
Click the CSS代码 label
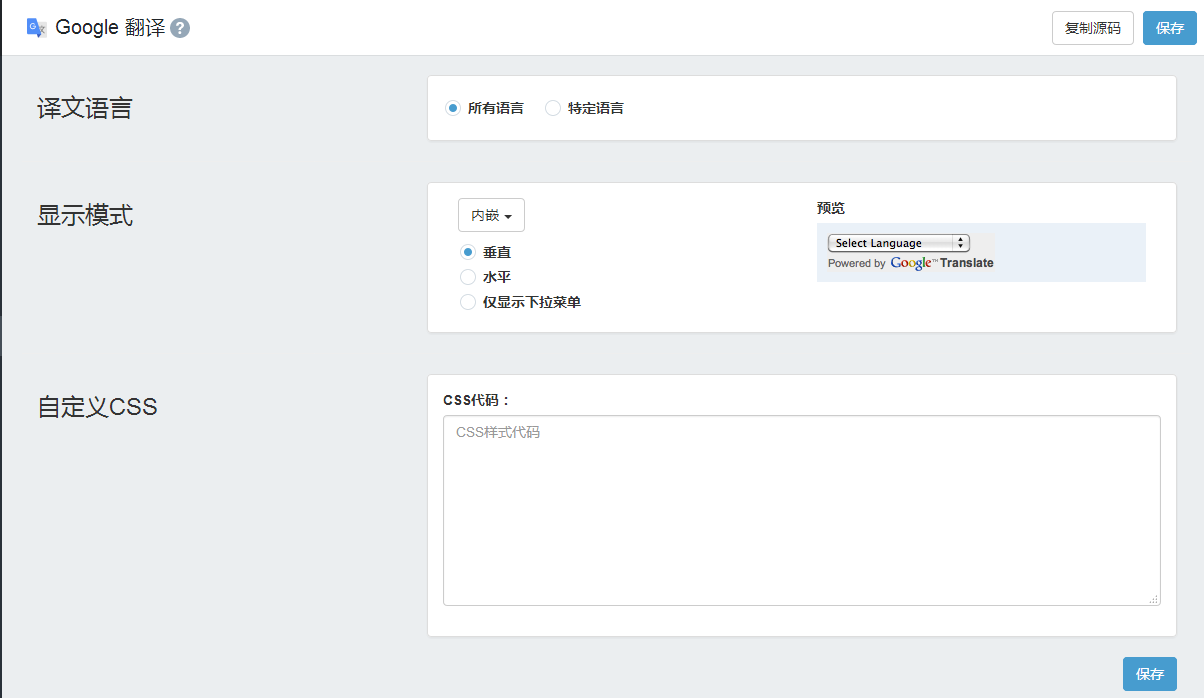(x=476, y=400)
